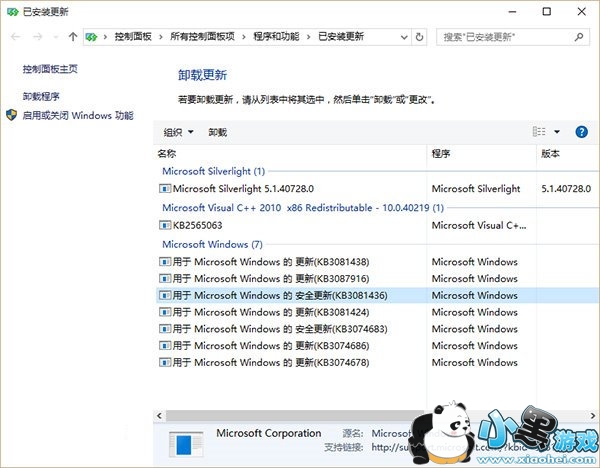
Task: Select update KB3087916
Action: [271, 279]
